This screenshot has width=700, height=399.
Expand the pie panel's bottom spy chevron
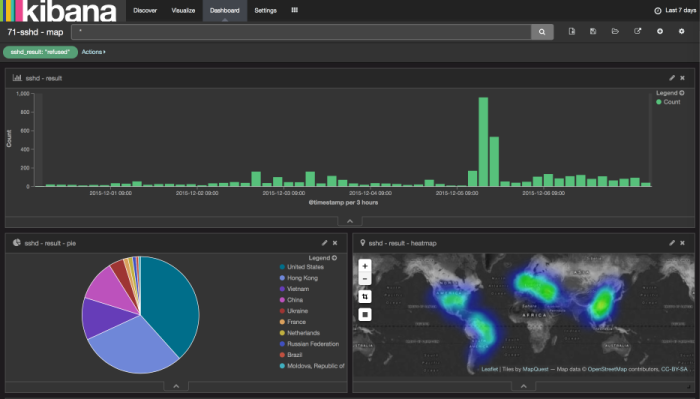(x=176, y=386)
